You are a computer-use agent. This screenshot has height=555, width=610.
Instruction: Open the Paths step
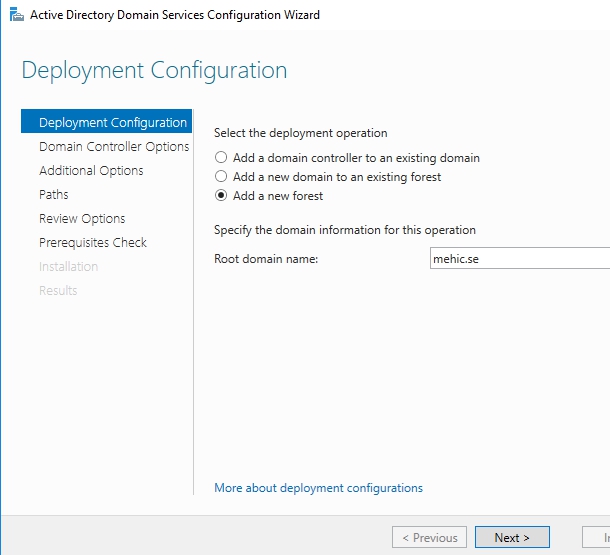[54, 195]
